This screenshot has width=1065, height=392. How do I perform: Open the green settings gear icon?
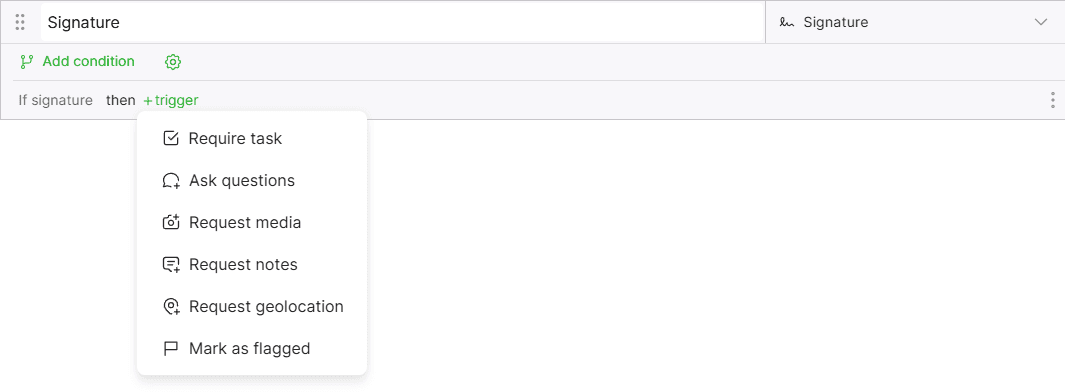[x=173, y=62]
